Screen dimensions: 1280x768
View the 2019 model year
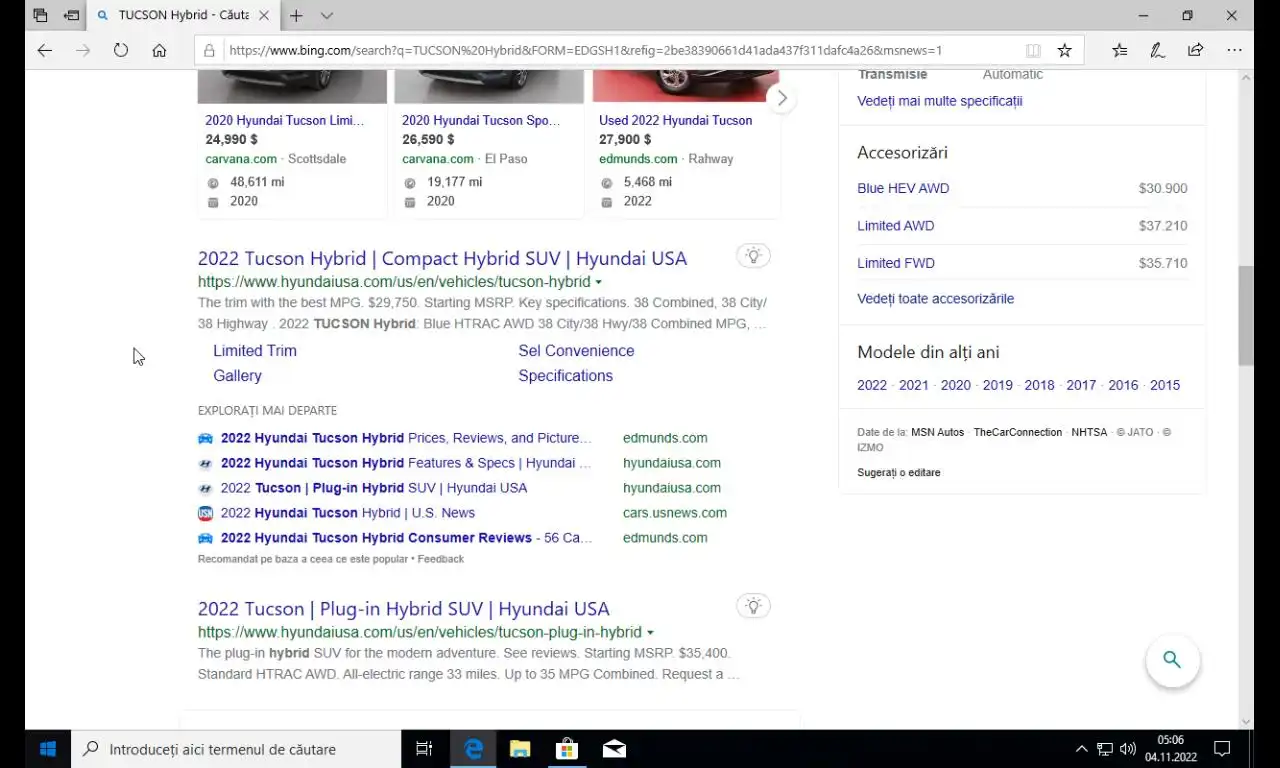pyautogui.click(x=997, y=385)
